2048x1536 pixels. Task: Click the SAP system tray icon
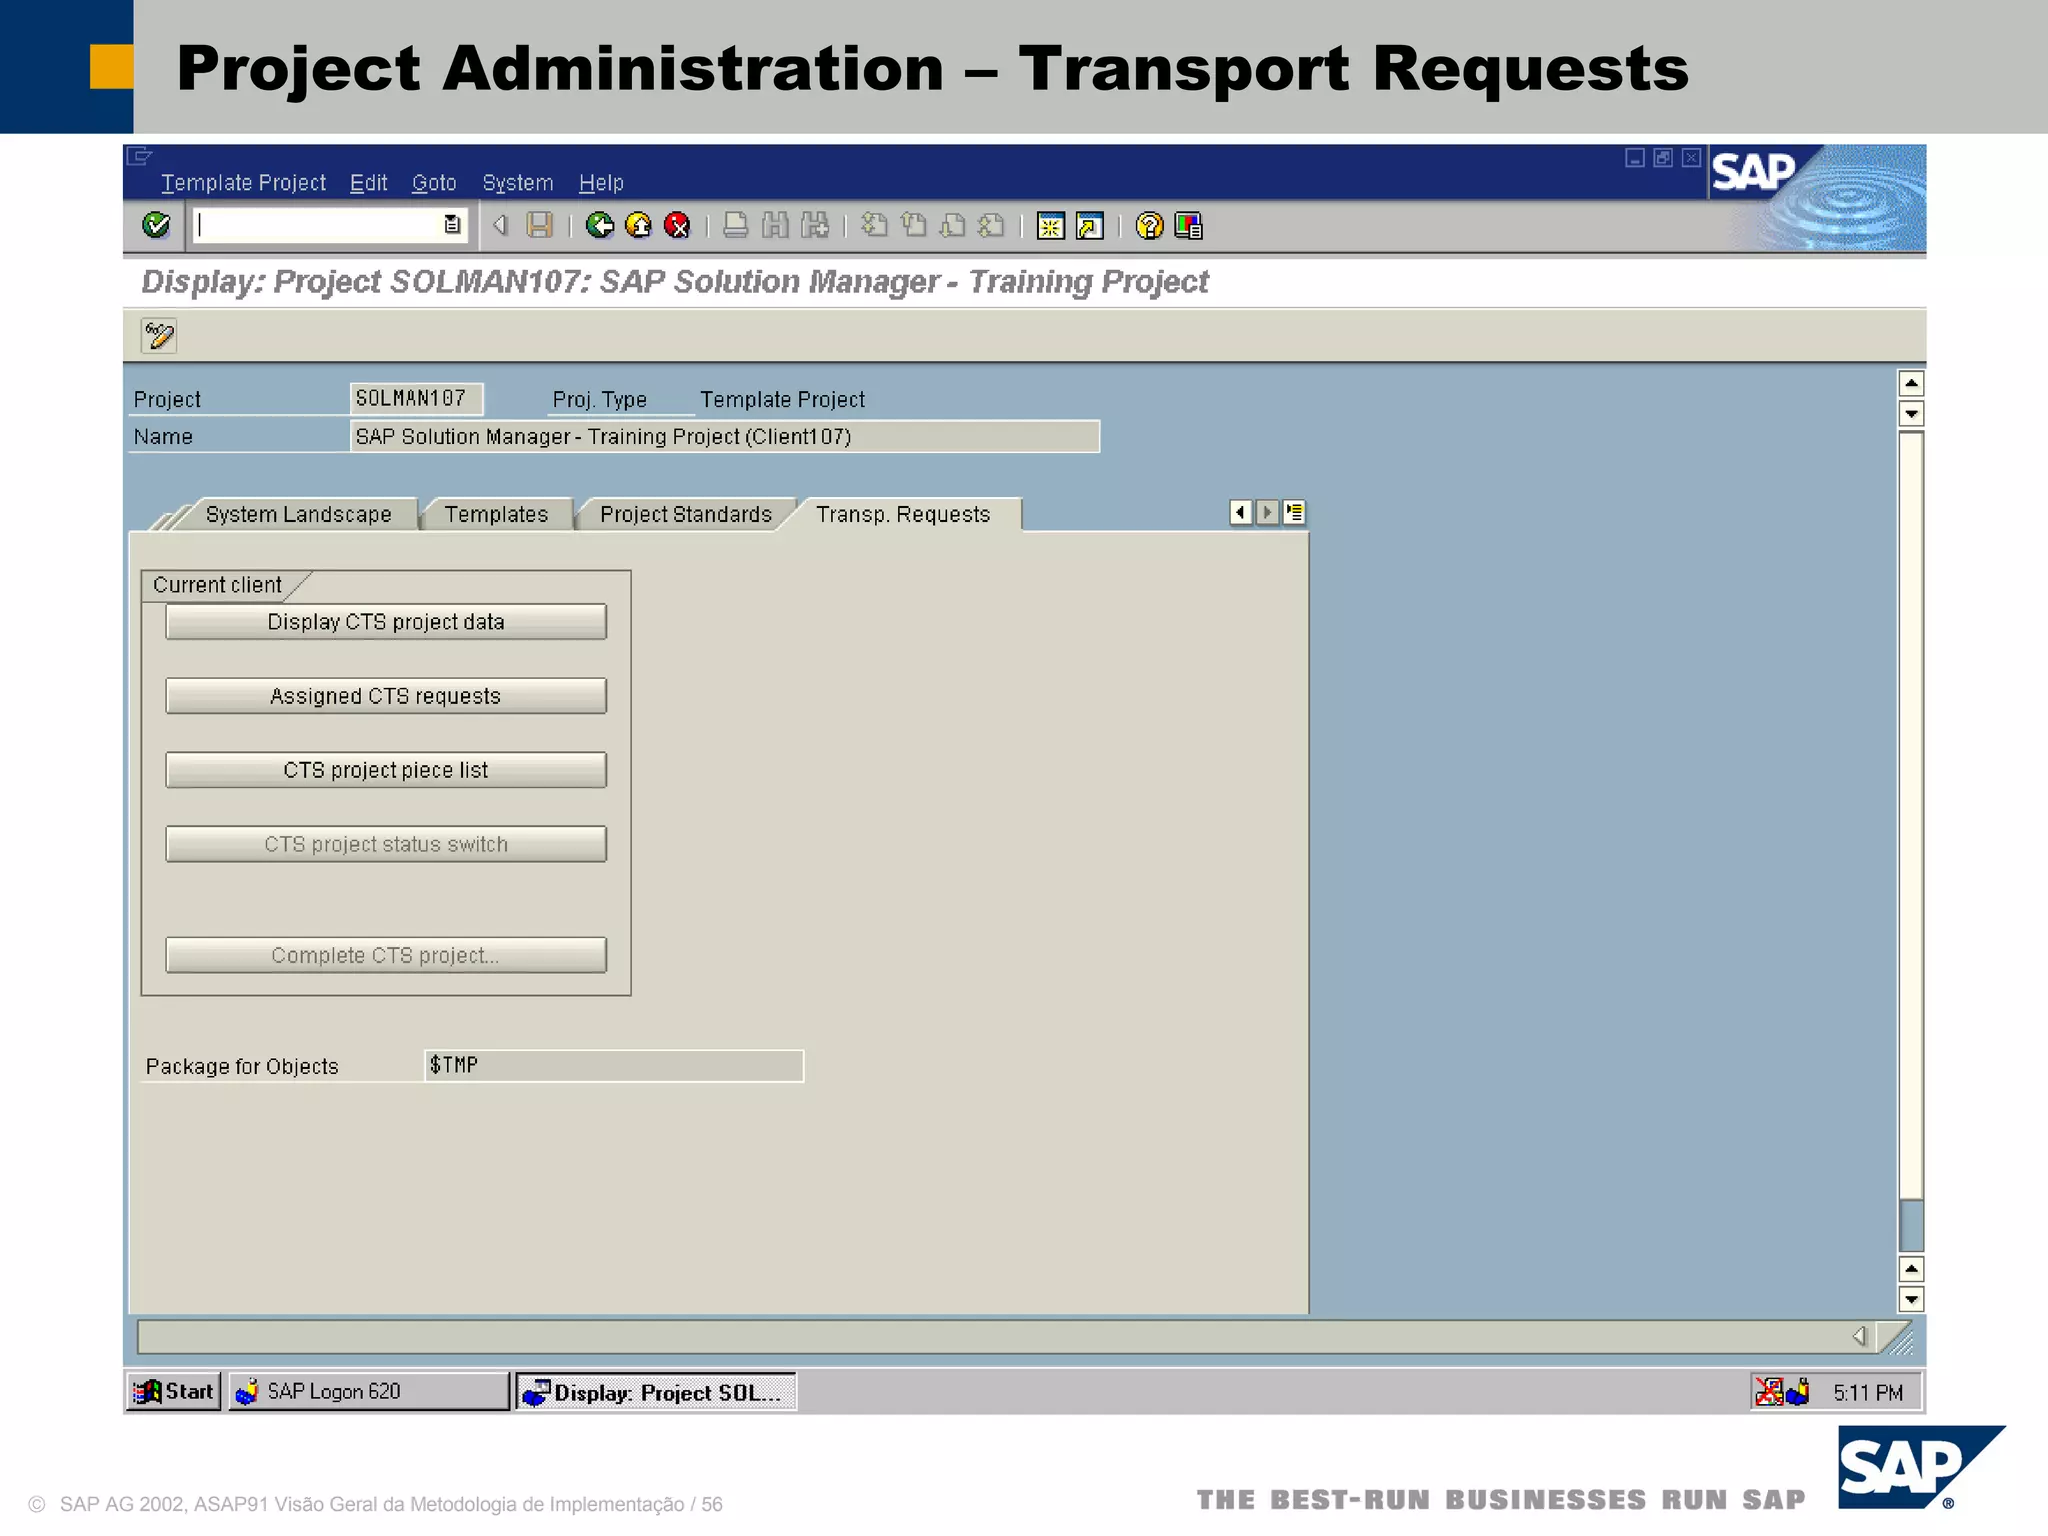[1797, 1391]
